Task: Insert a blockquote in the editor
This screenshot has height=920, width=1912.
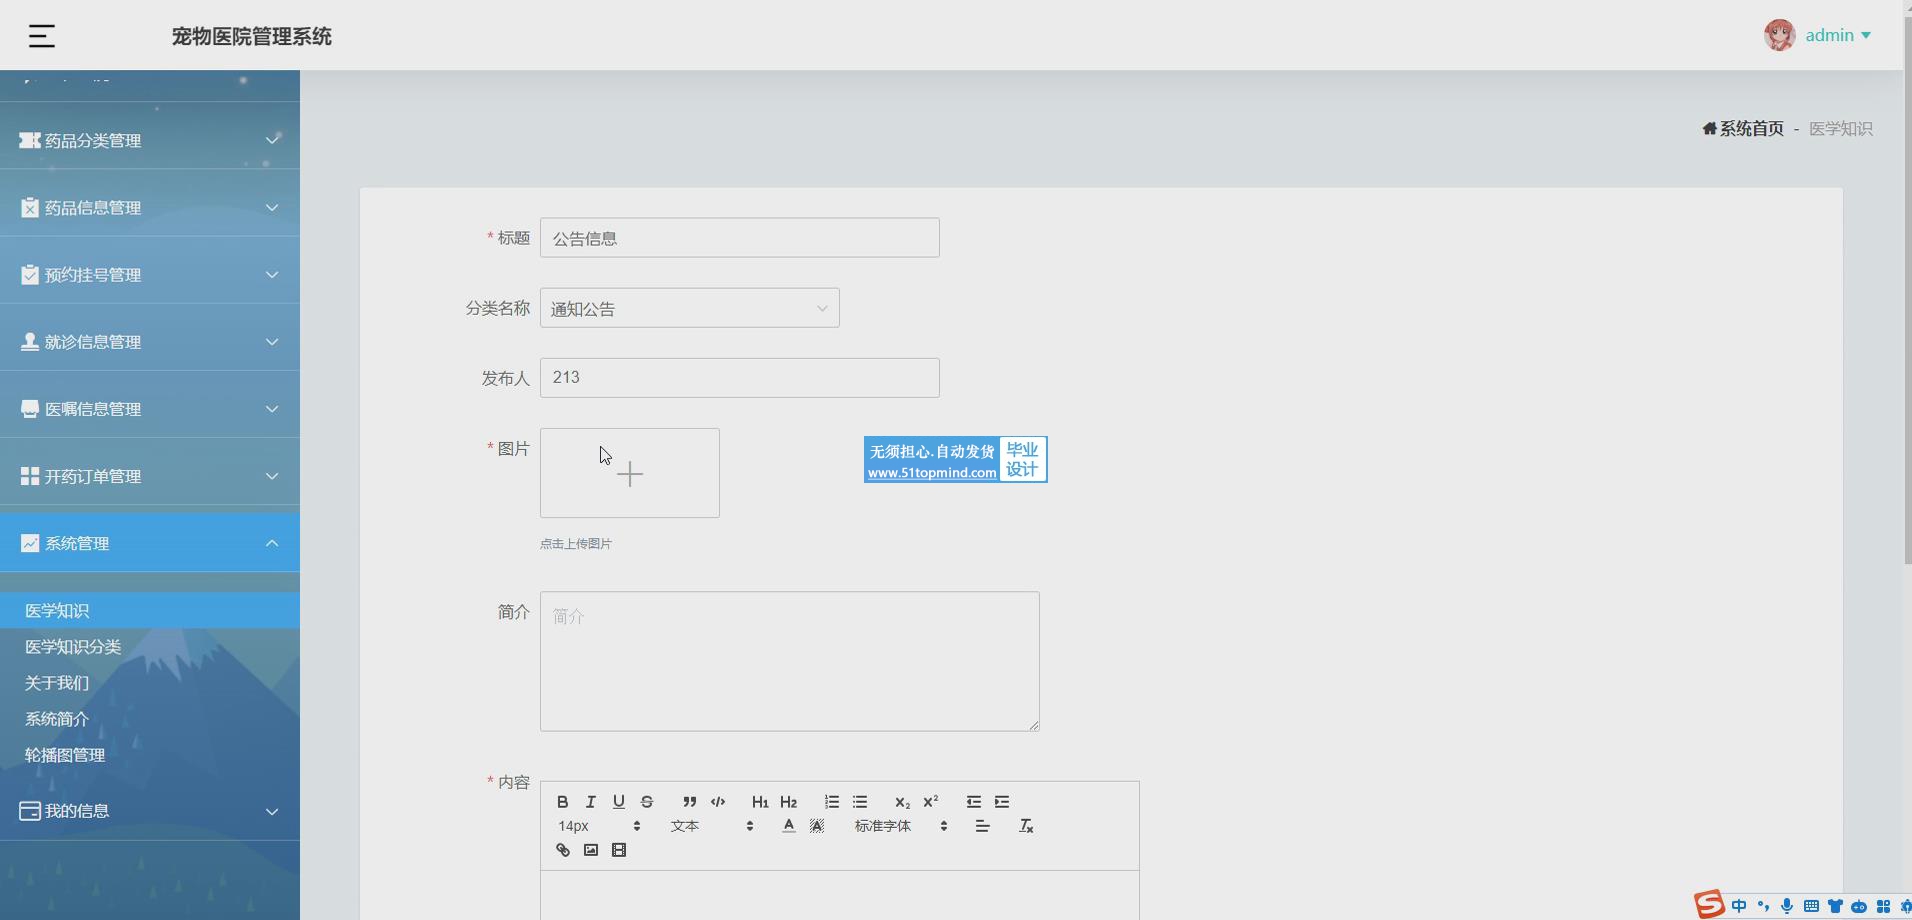Action: 690,802
